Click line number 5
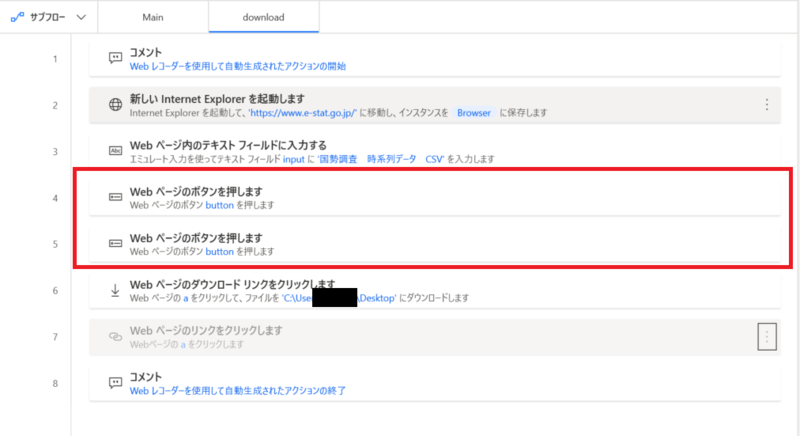This screenshot has height=436, width=800. point(55,244)
